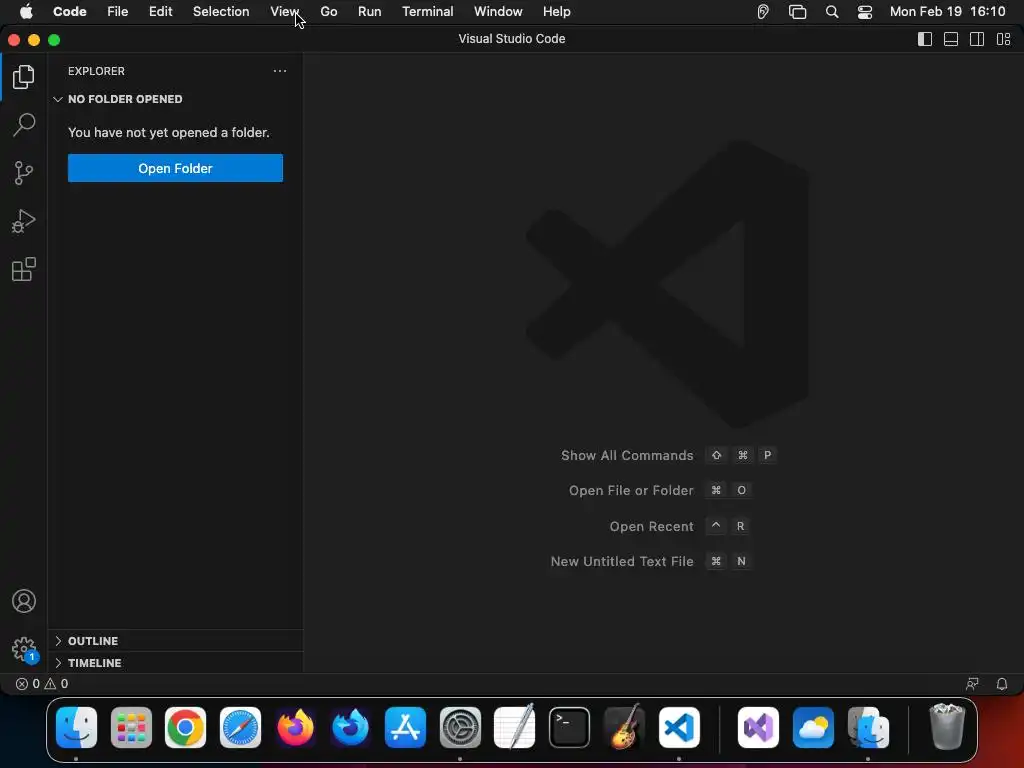Click Visual Studio Code in the Dock
Screen dimensions: 1024x768
click(x=679, y=728)
